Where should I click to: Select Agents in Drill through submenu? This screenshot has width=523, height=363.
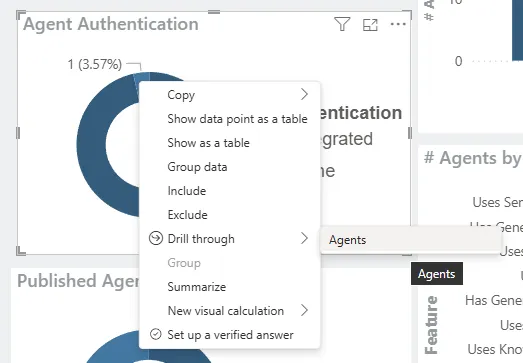pos(410,240)
